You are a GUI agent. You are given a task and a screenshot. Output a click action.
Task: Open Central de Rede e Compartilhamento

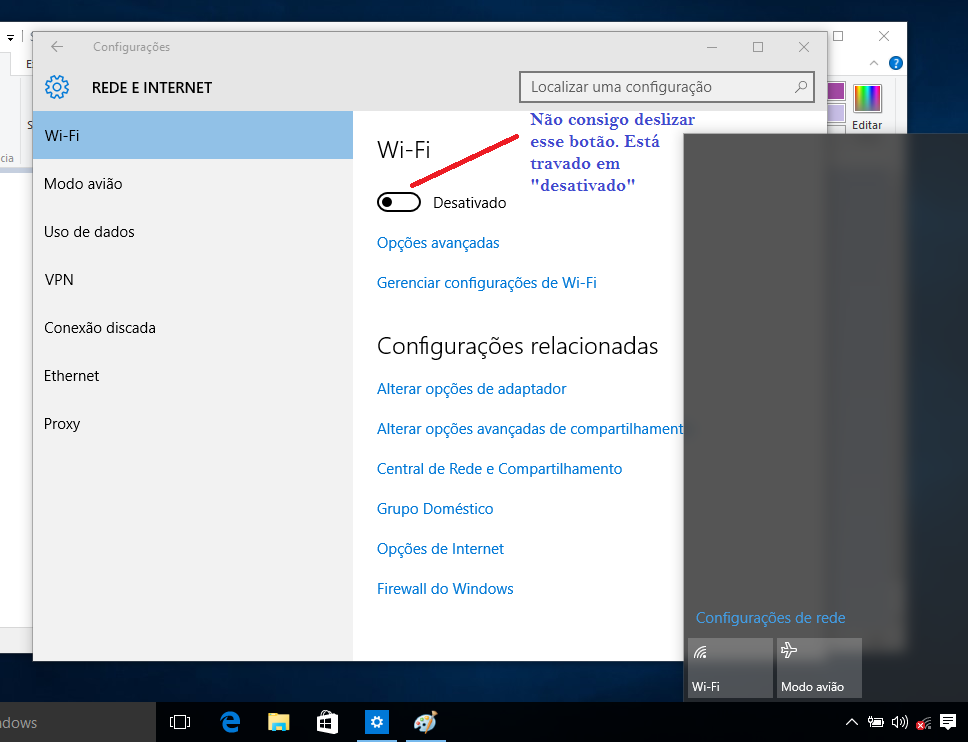(x=499, y=469)
